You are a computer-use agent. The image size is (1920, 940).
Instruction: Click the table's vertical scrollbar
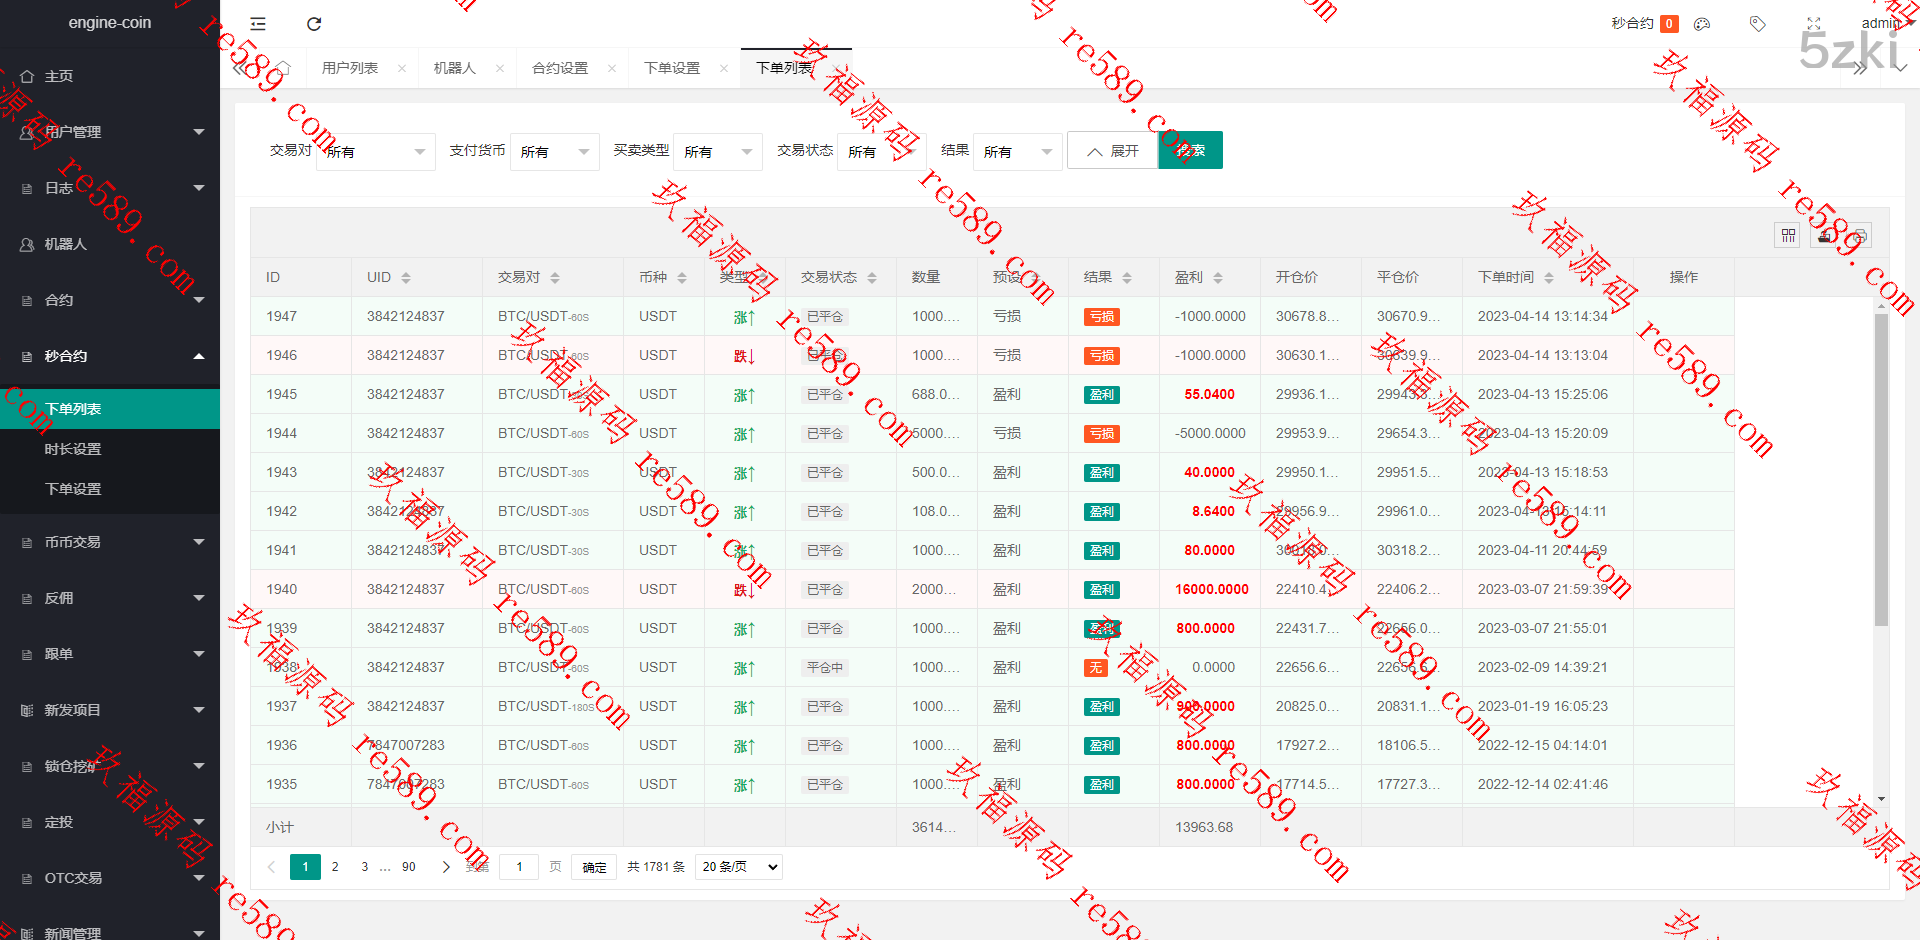coord(1881,470)
